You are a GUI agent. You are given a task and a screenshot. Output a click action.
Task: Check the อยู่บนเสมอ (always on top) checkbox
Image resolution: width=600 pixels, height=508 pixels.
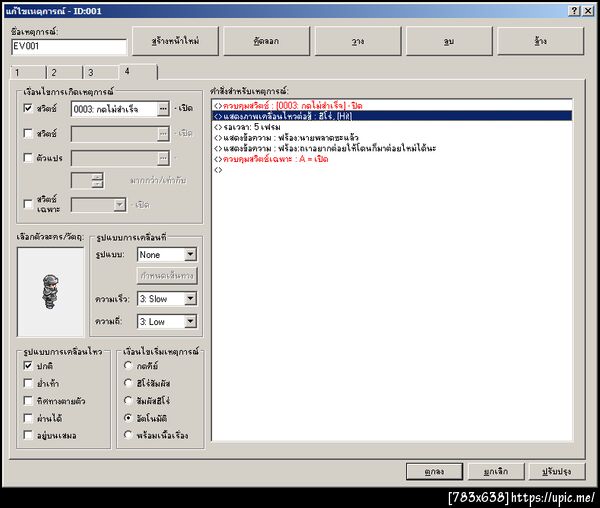coord(28,435)
